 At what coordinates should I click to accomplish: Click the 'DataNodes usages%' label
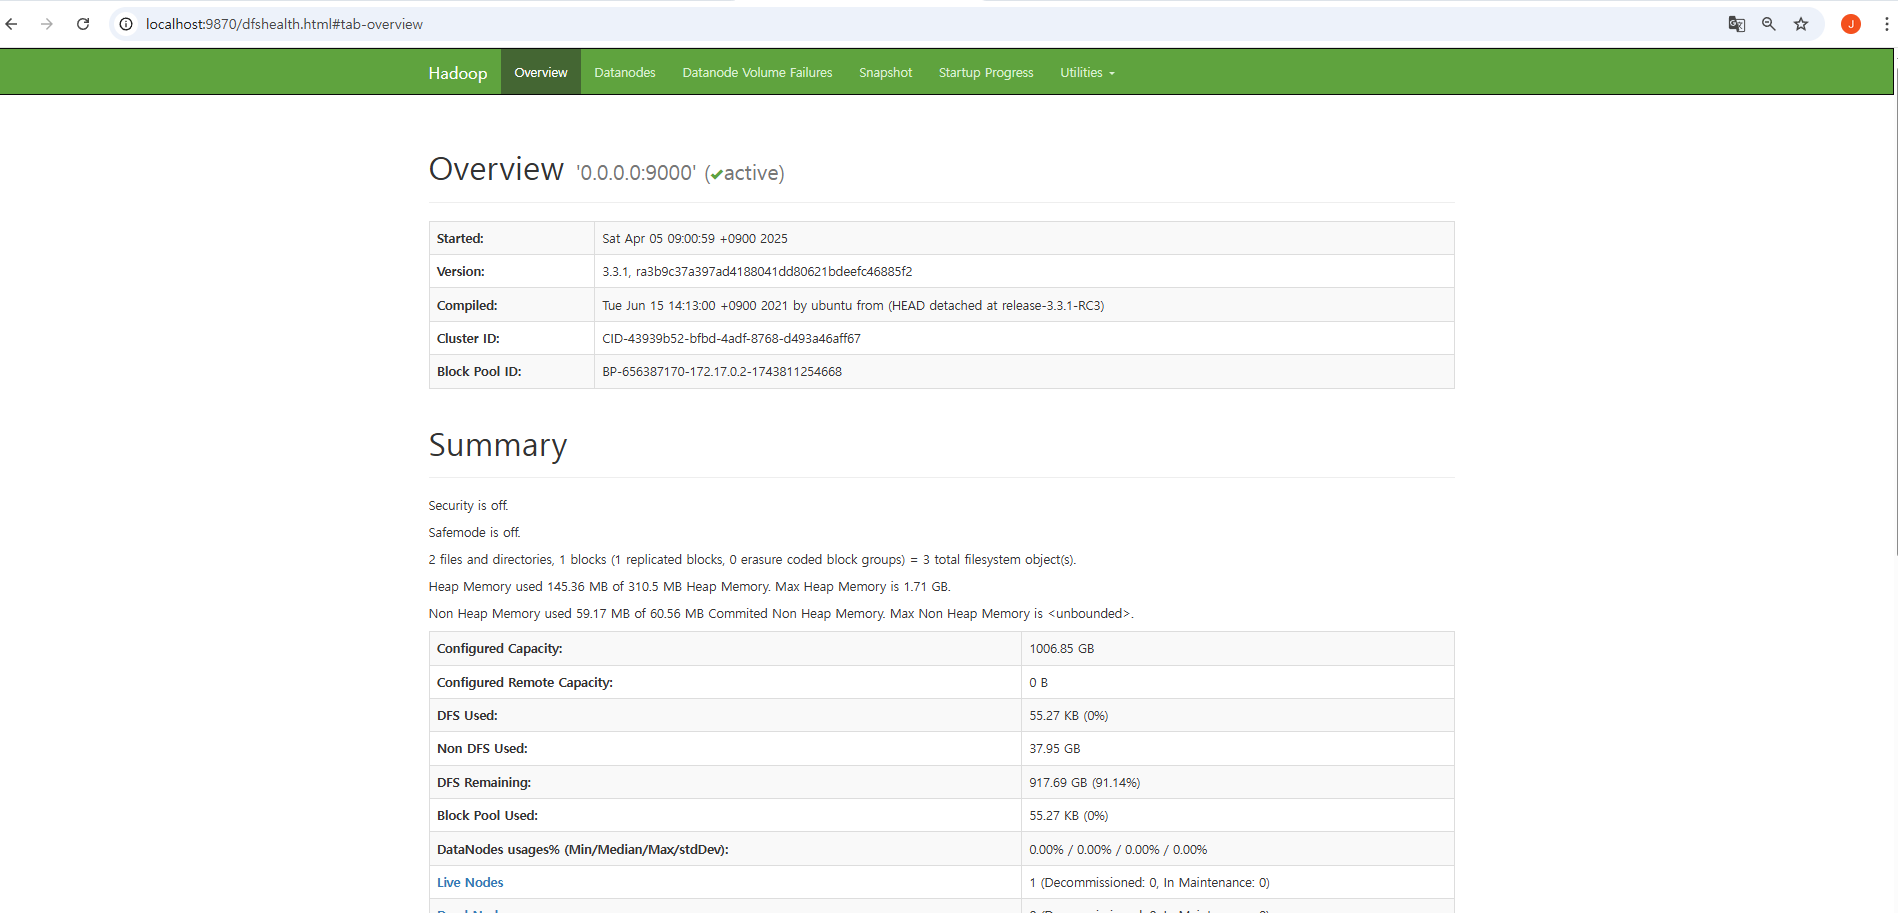click(x=583, y=849)
